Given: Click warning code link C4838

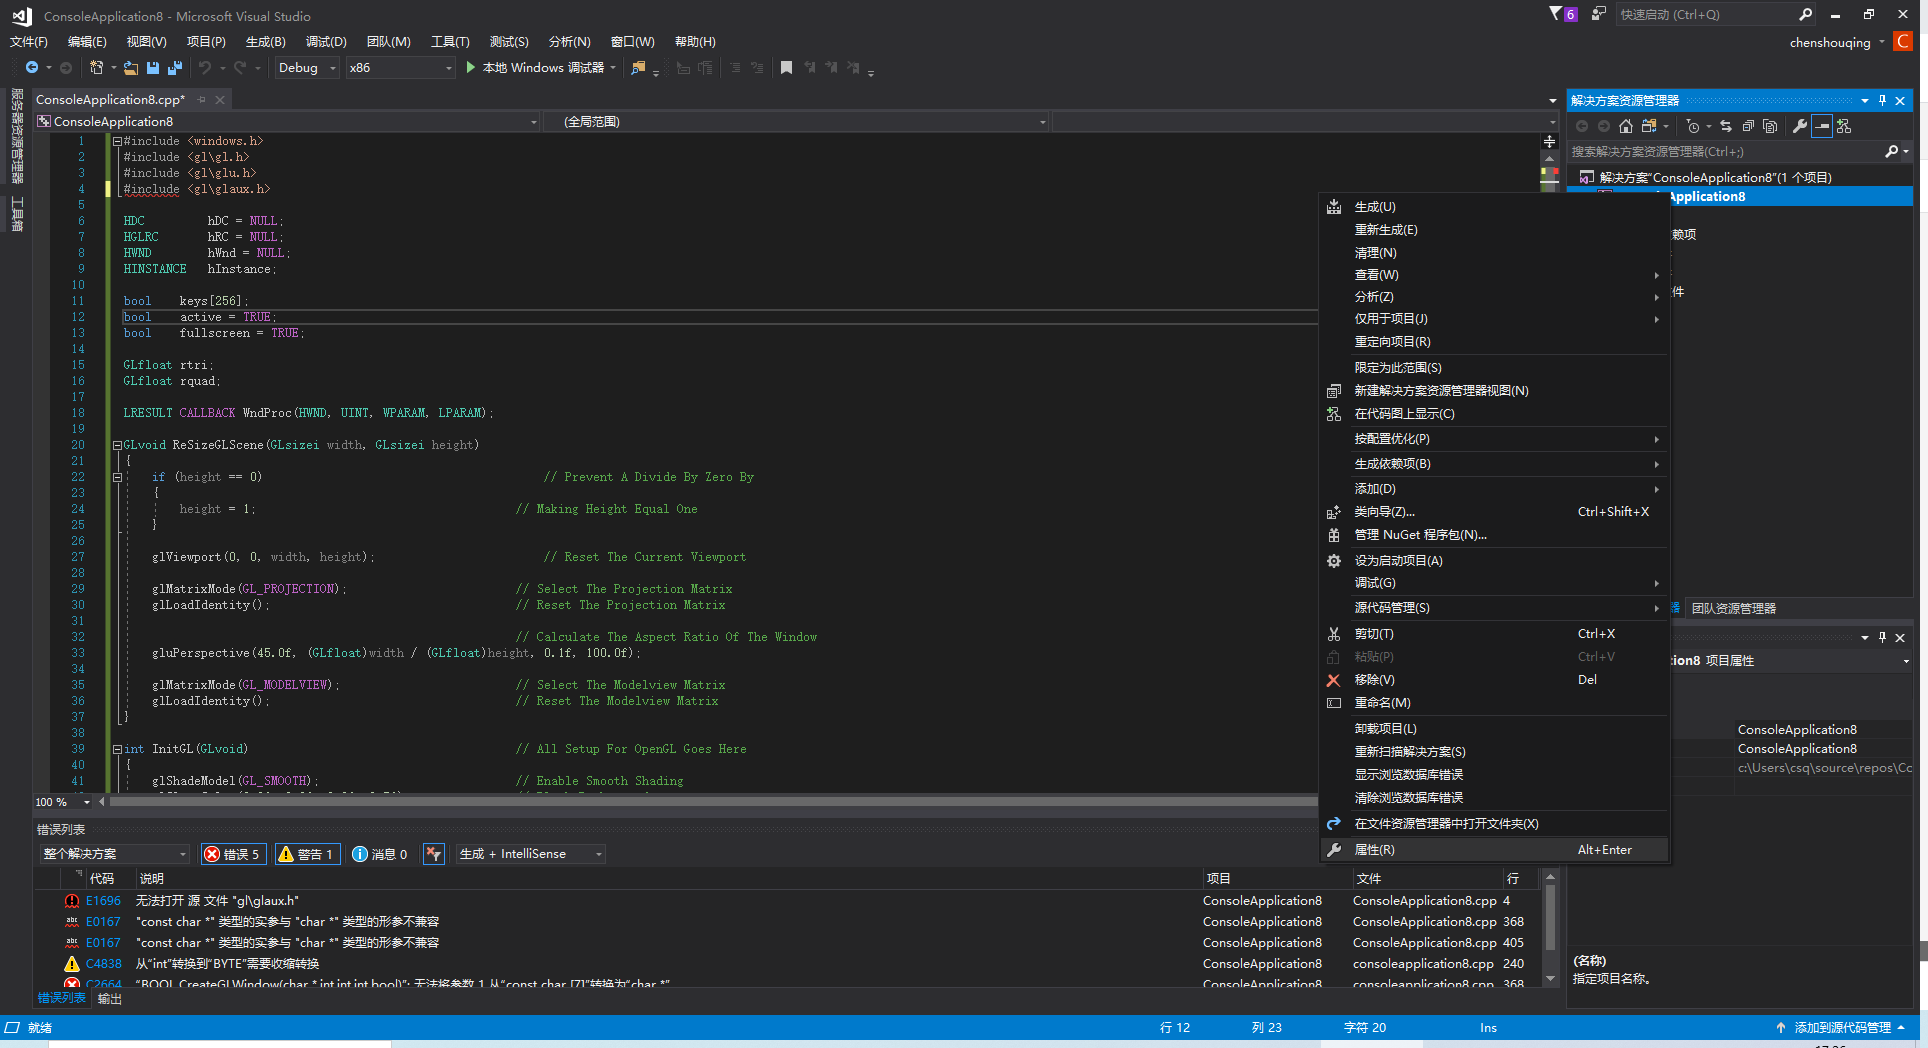Looking at the screenshot, I should click(103, 964).
